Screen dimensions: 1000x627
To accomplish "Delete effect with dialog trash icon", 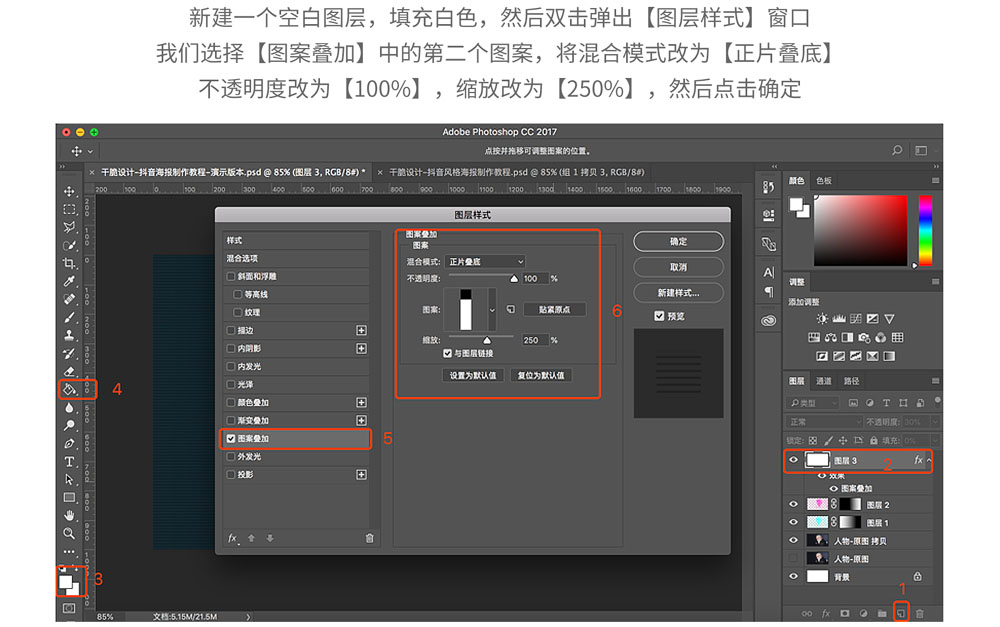I will pyautogui.click(x=369, y=538).
